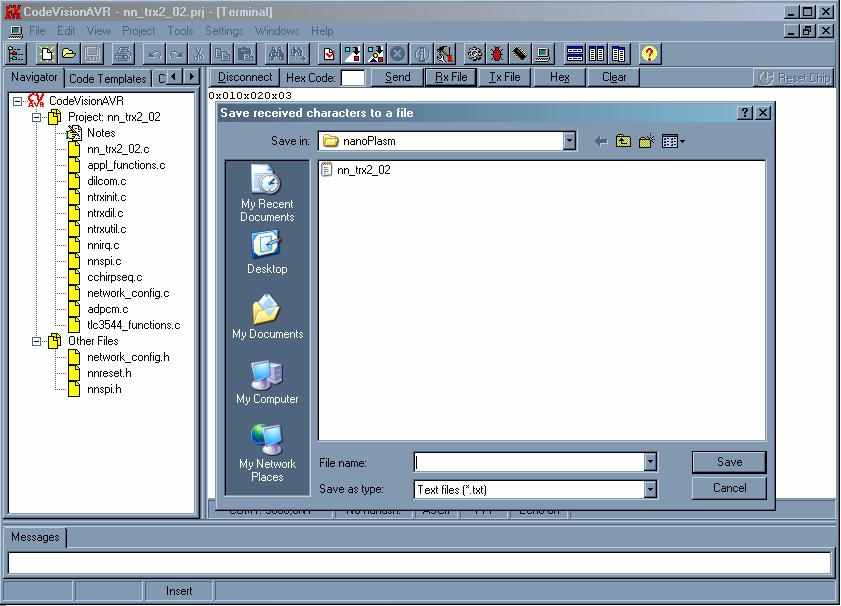This screenshot has width=841, height=606.
Task: Click the Tx File button
Action: click(x=504, y=77)
